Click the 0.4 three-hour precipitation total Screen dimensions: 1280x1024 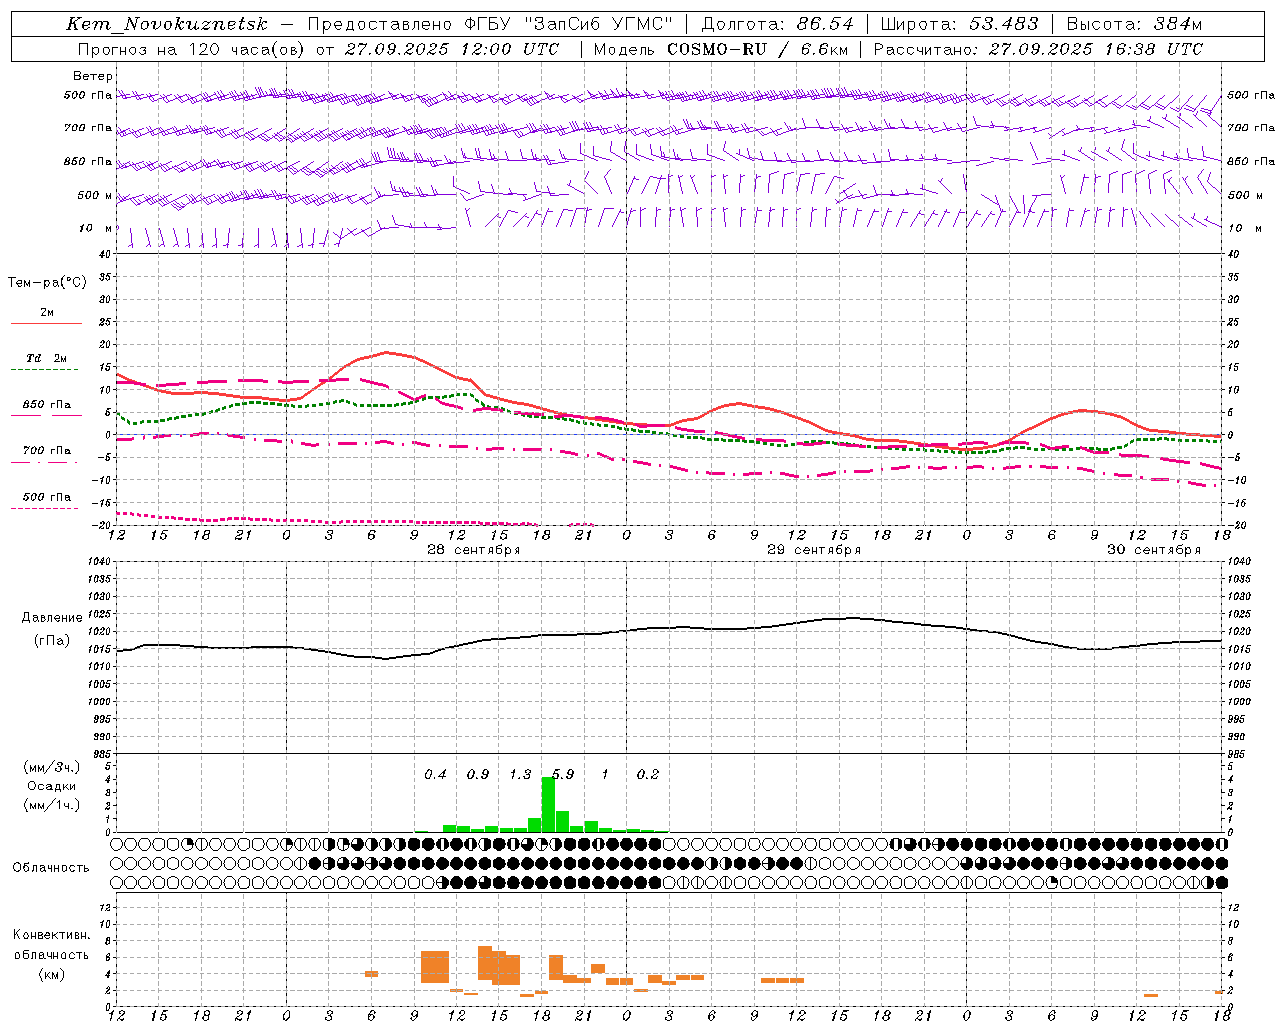pos(435,774)
